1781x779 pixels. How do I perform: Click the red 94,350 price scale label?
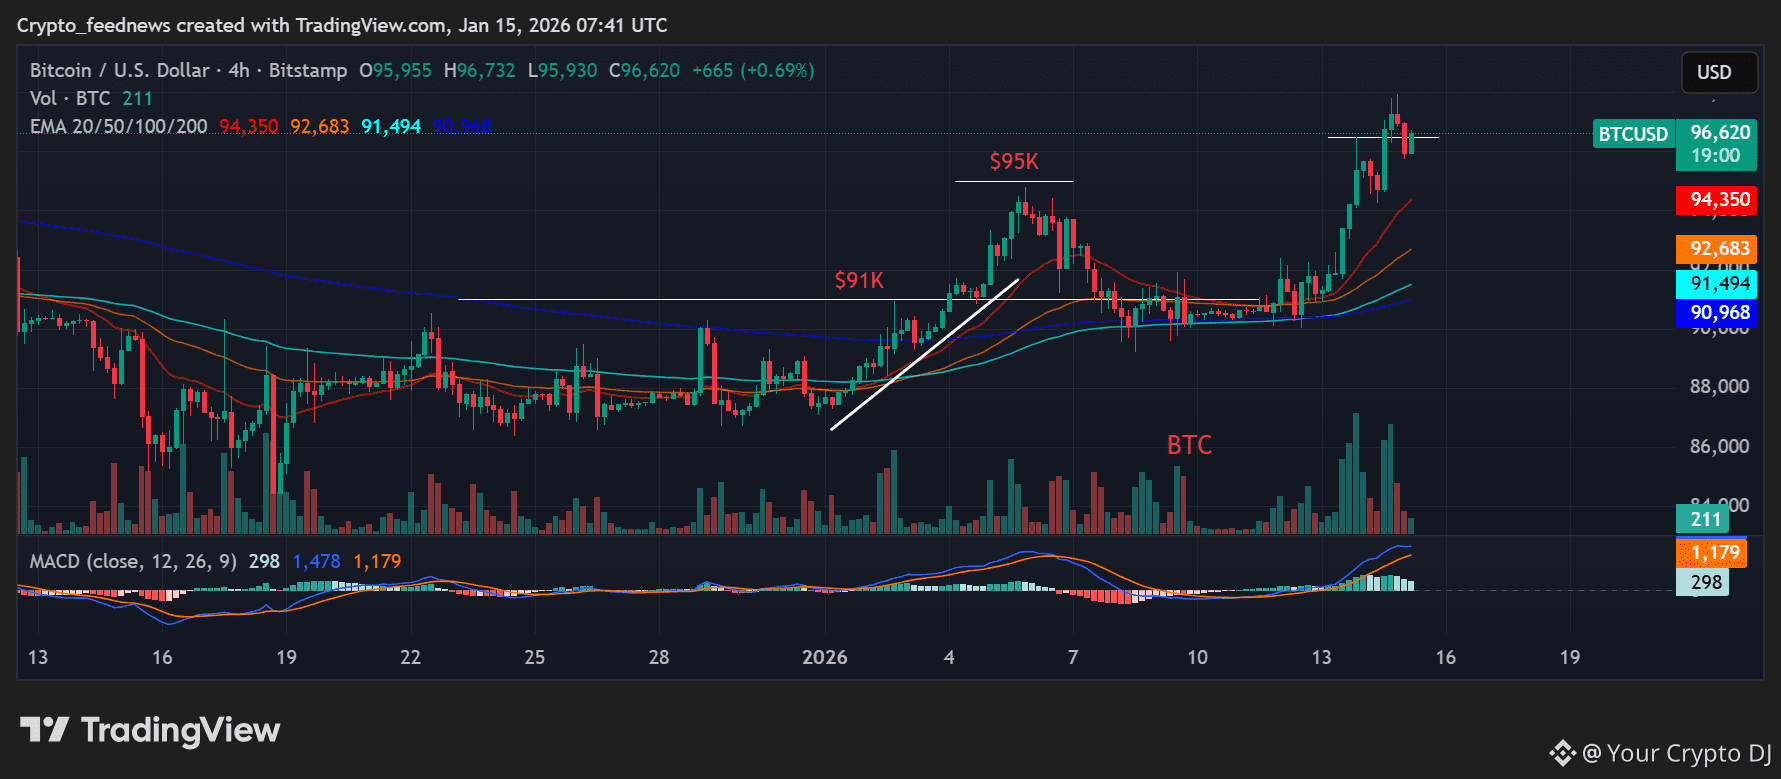click(x=1716, y=200)
